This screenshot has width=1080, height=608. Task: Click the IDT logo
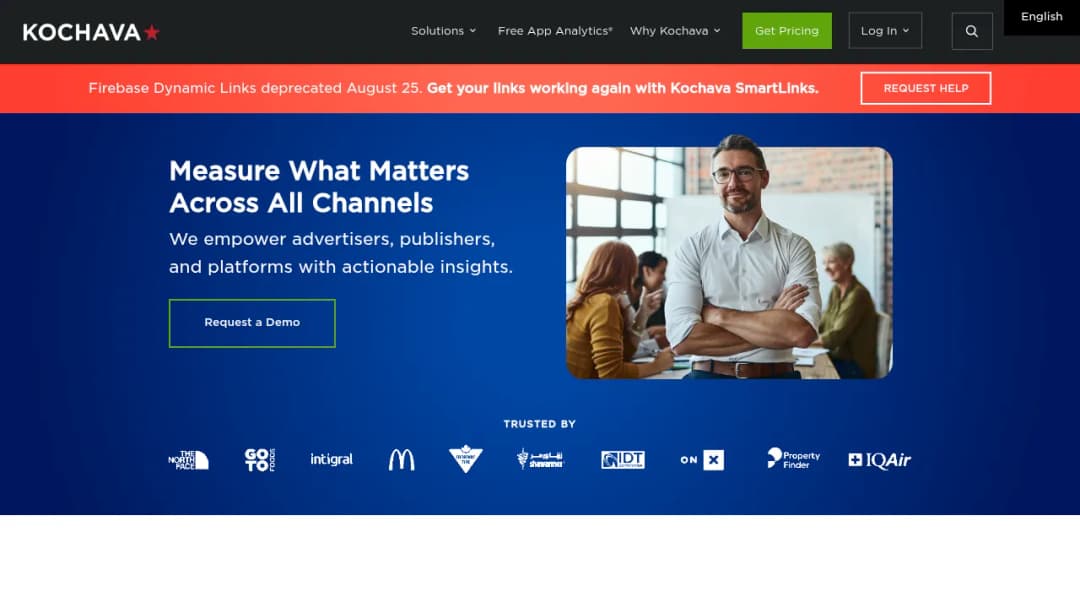(623, 459)
